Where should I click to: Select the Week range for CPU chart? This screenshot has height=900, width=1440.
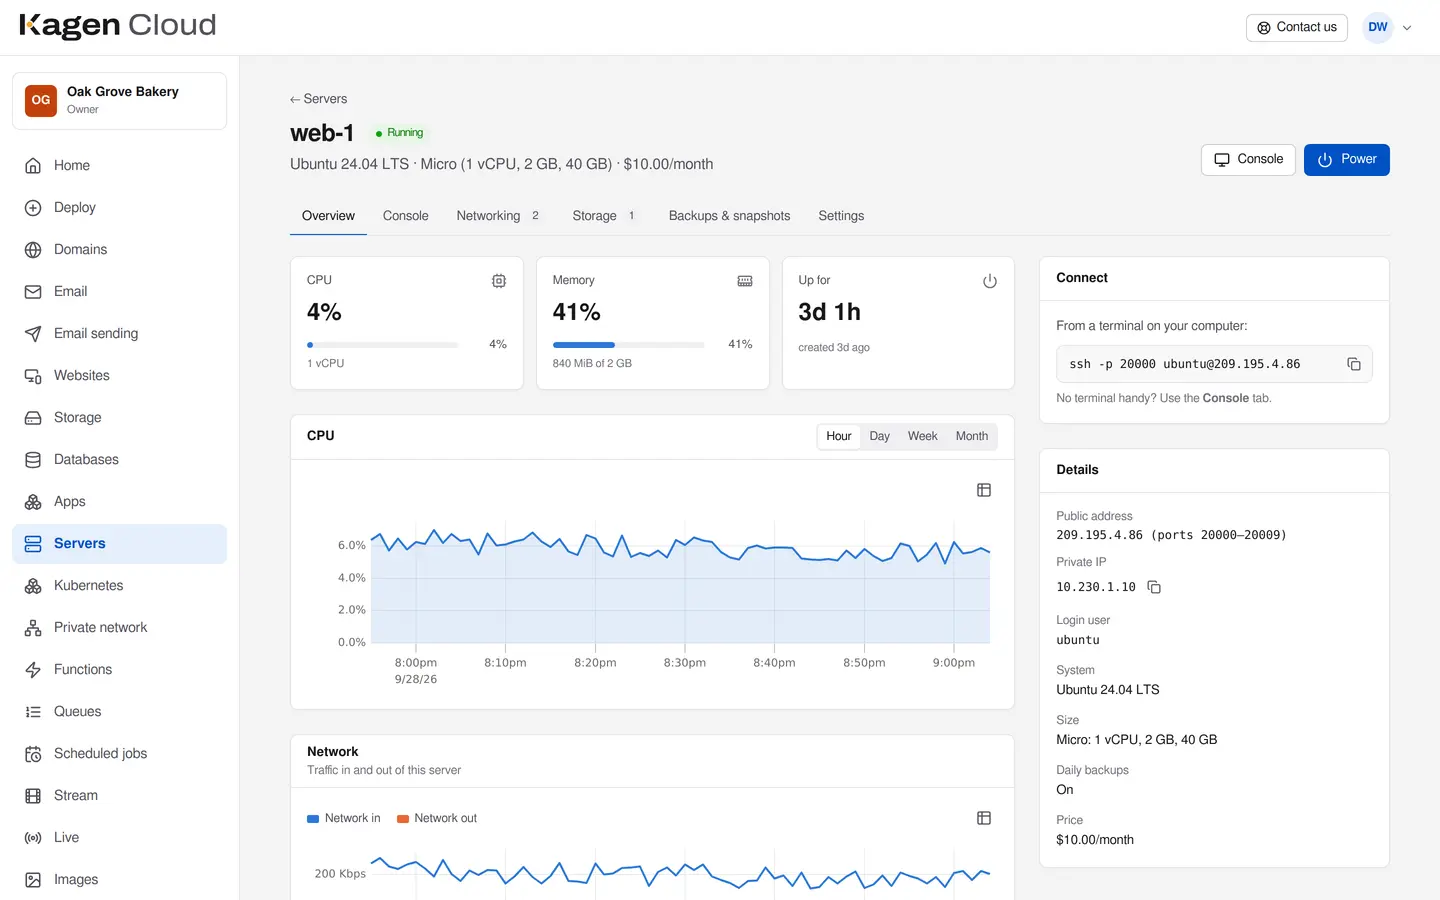tap(923, 436)
